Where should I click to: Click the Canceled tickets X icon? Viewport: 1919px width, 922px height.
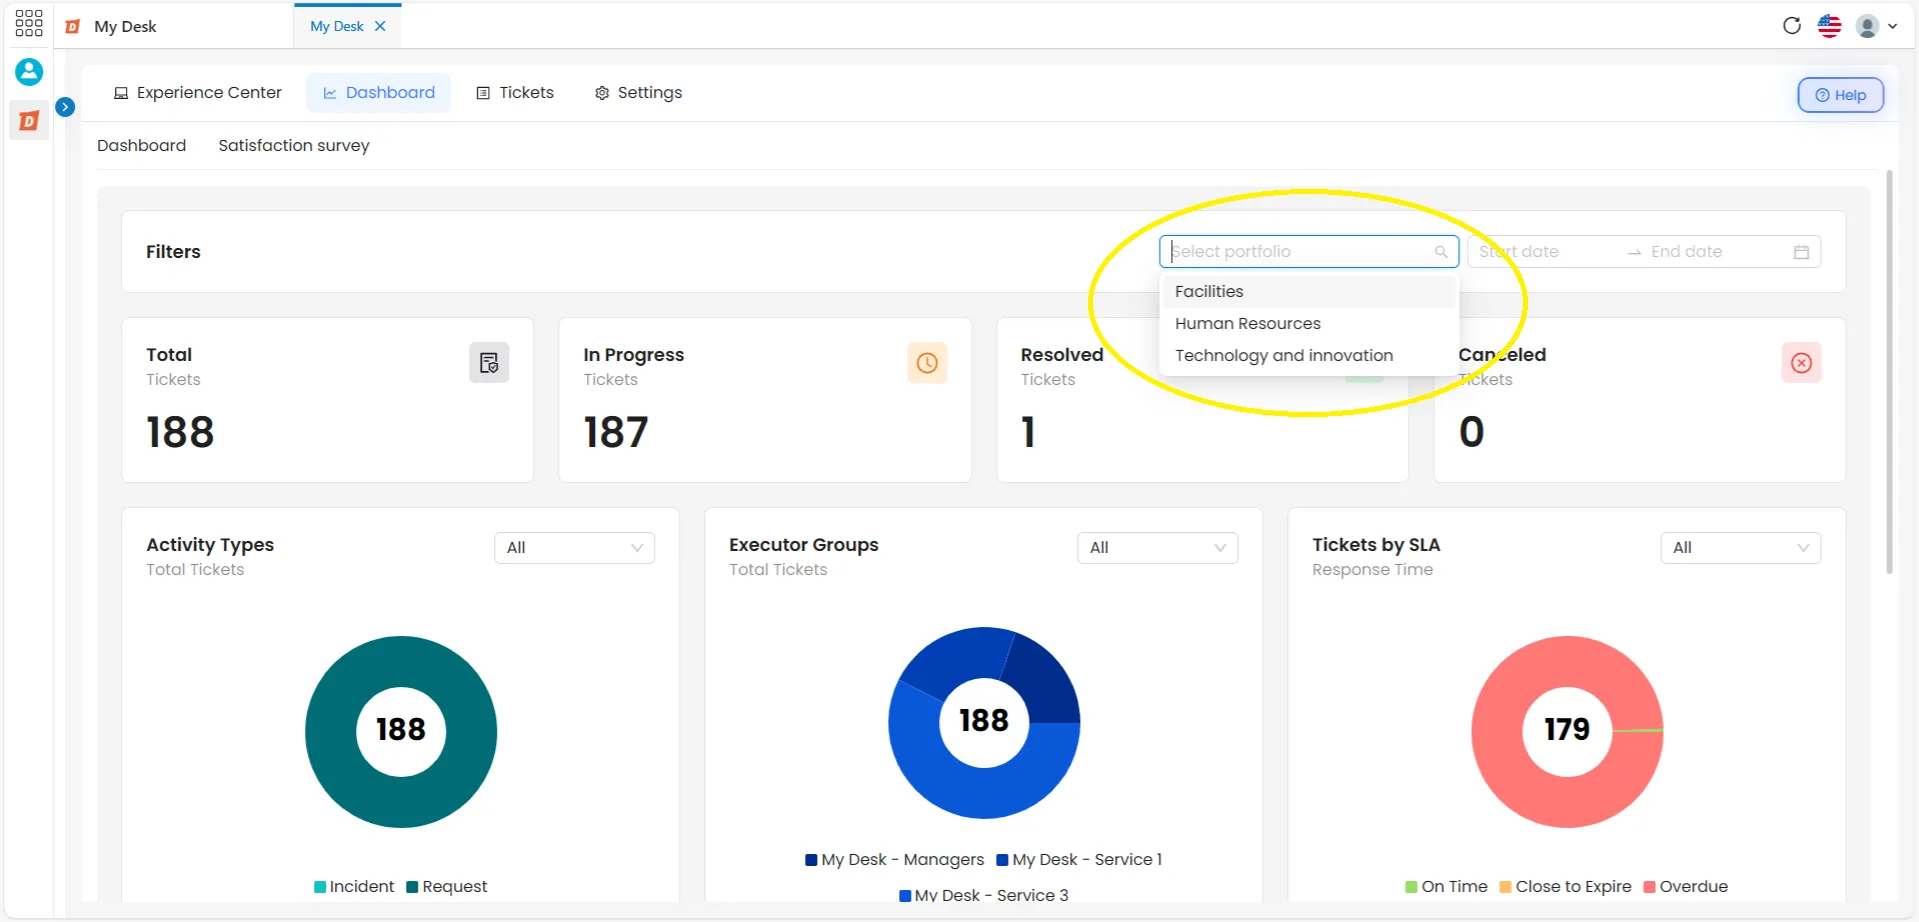[x=1801, y=362]
